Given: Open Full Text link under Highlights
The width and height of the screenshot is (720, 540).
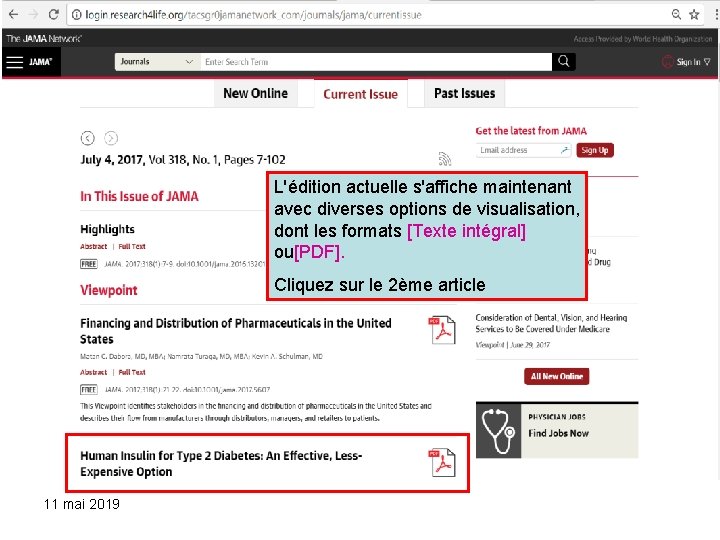Looking at the screenshot, I should (132, 247).
